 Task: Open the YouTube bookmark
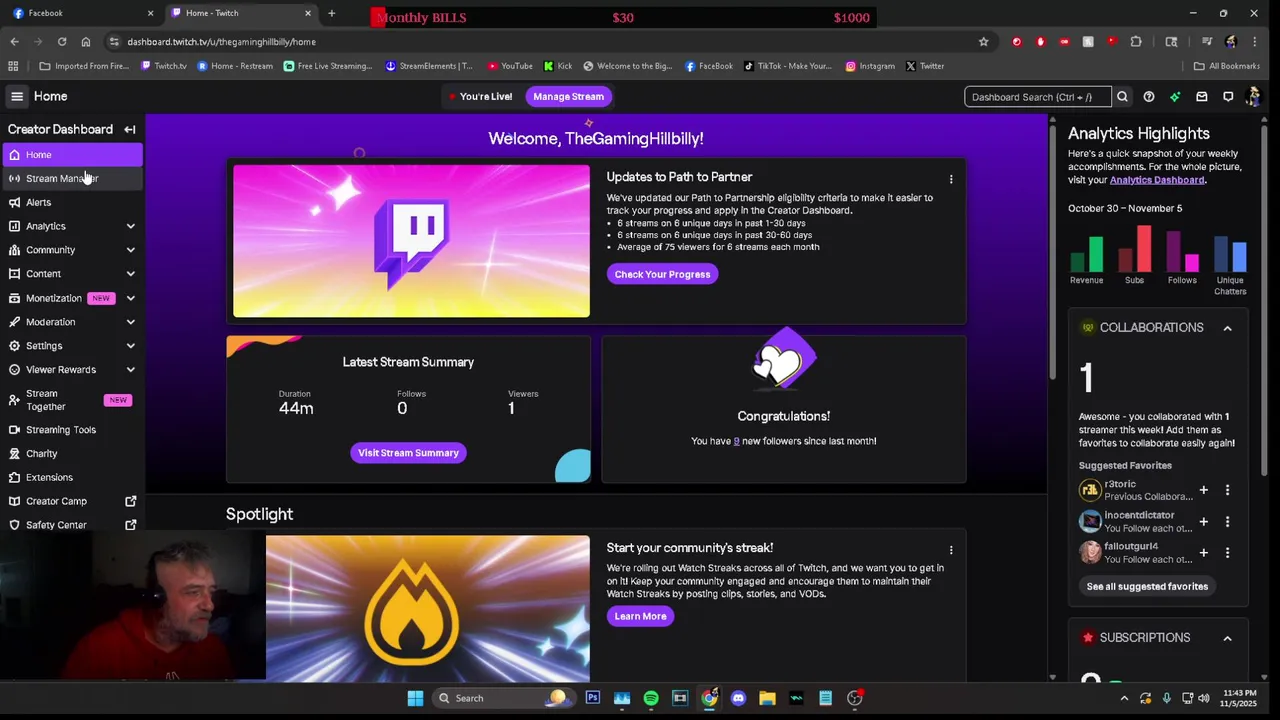coord(510,66)
